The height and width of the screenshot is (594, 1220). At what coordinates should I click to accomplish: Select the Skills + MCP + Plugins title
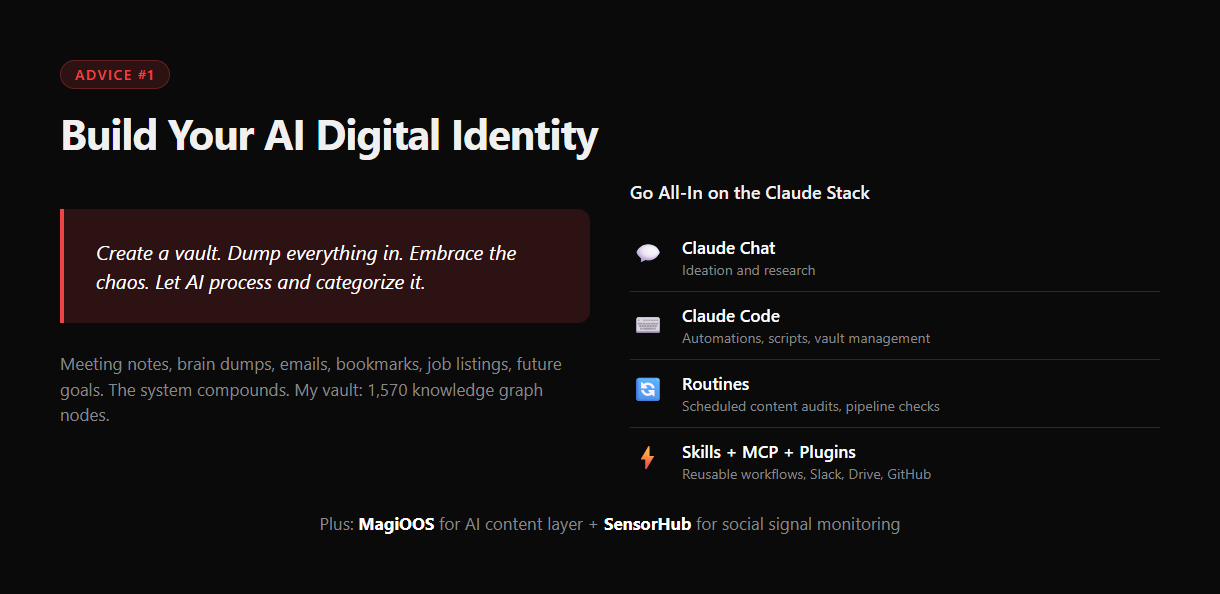tap(769, 452)
